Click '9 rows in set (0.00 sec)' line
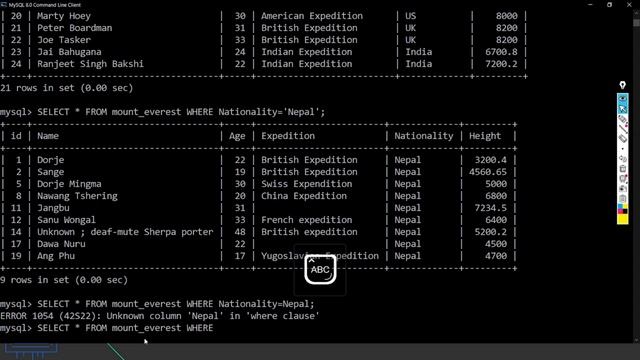 [x=64, y=280]
